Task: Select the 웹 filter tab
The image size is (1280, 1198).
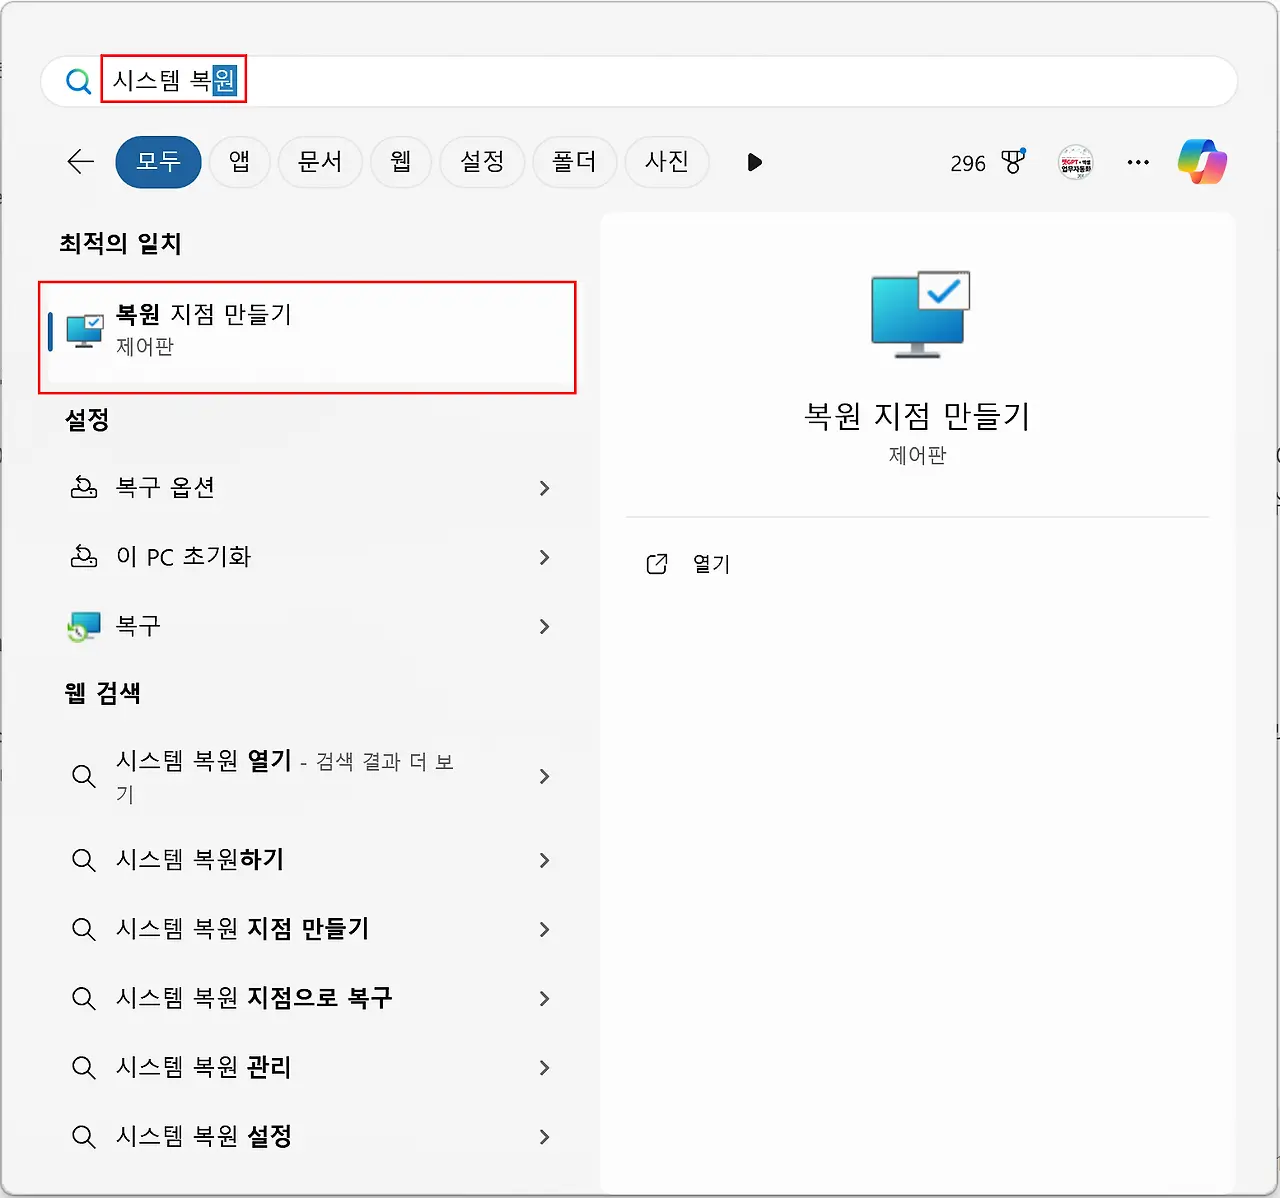Action: (x=400, y=162)
